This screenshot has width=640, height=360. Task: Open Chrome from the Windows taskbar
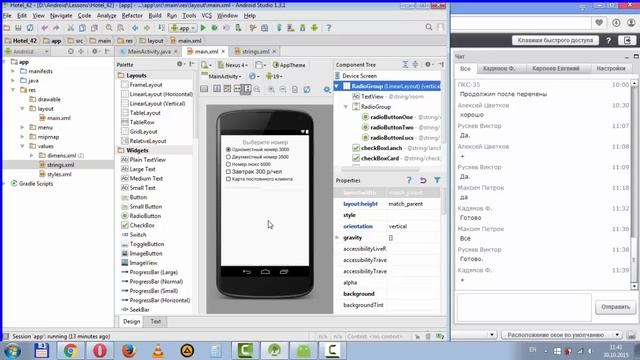coord(70,351)
